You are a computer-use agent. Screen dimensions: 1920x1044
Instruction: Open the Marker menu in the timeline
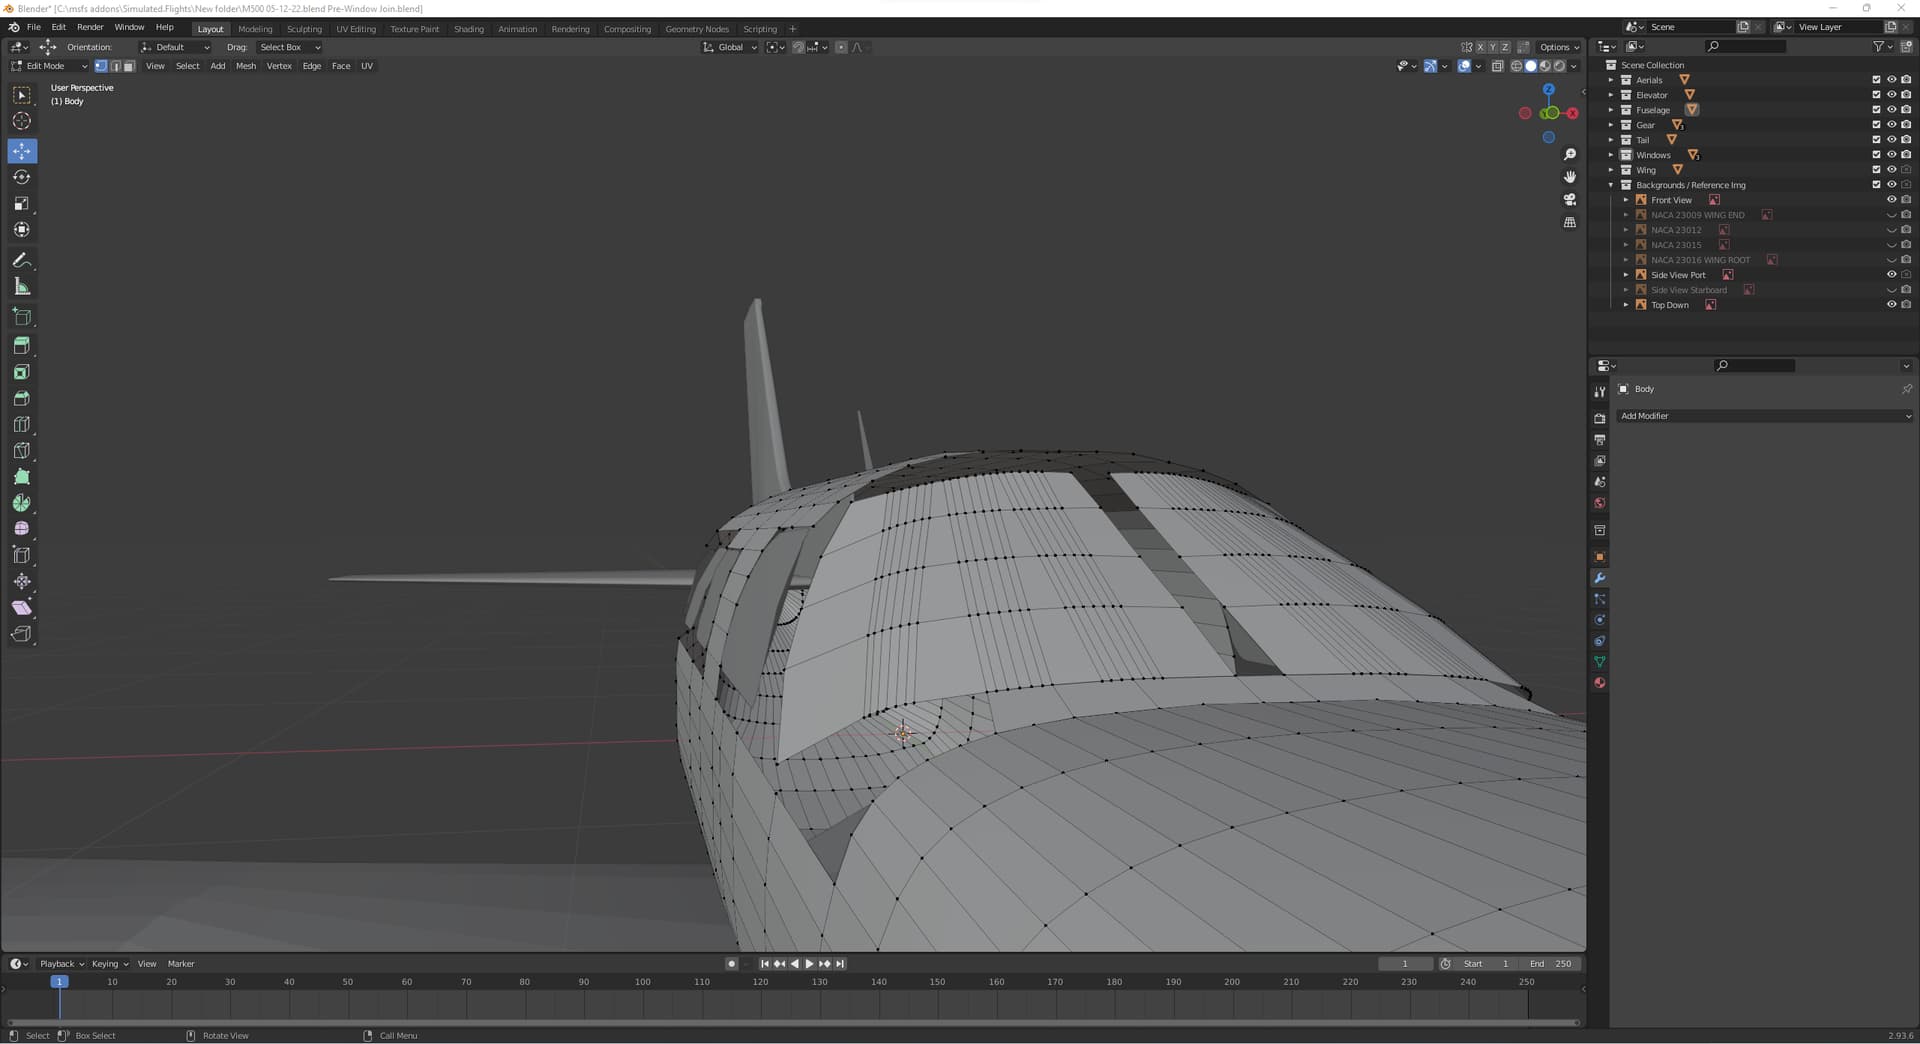pos(181,964)
